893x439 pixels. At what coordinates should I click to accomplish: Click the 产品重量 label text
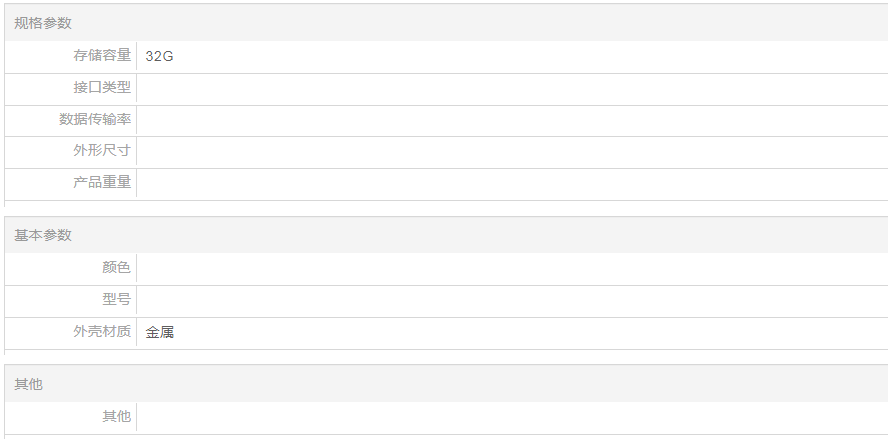point(102,184)
